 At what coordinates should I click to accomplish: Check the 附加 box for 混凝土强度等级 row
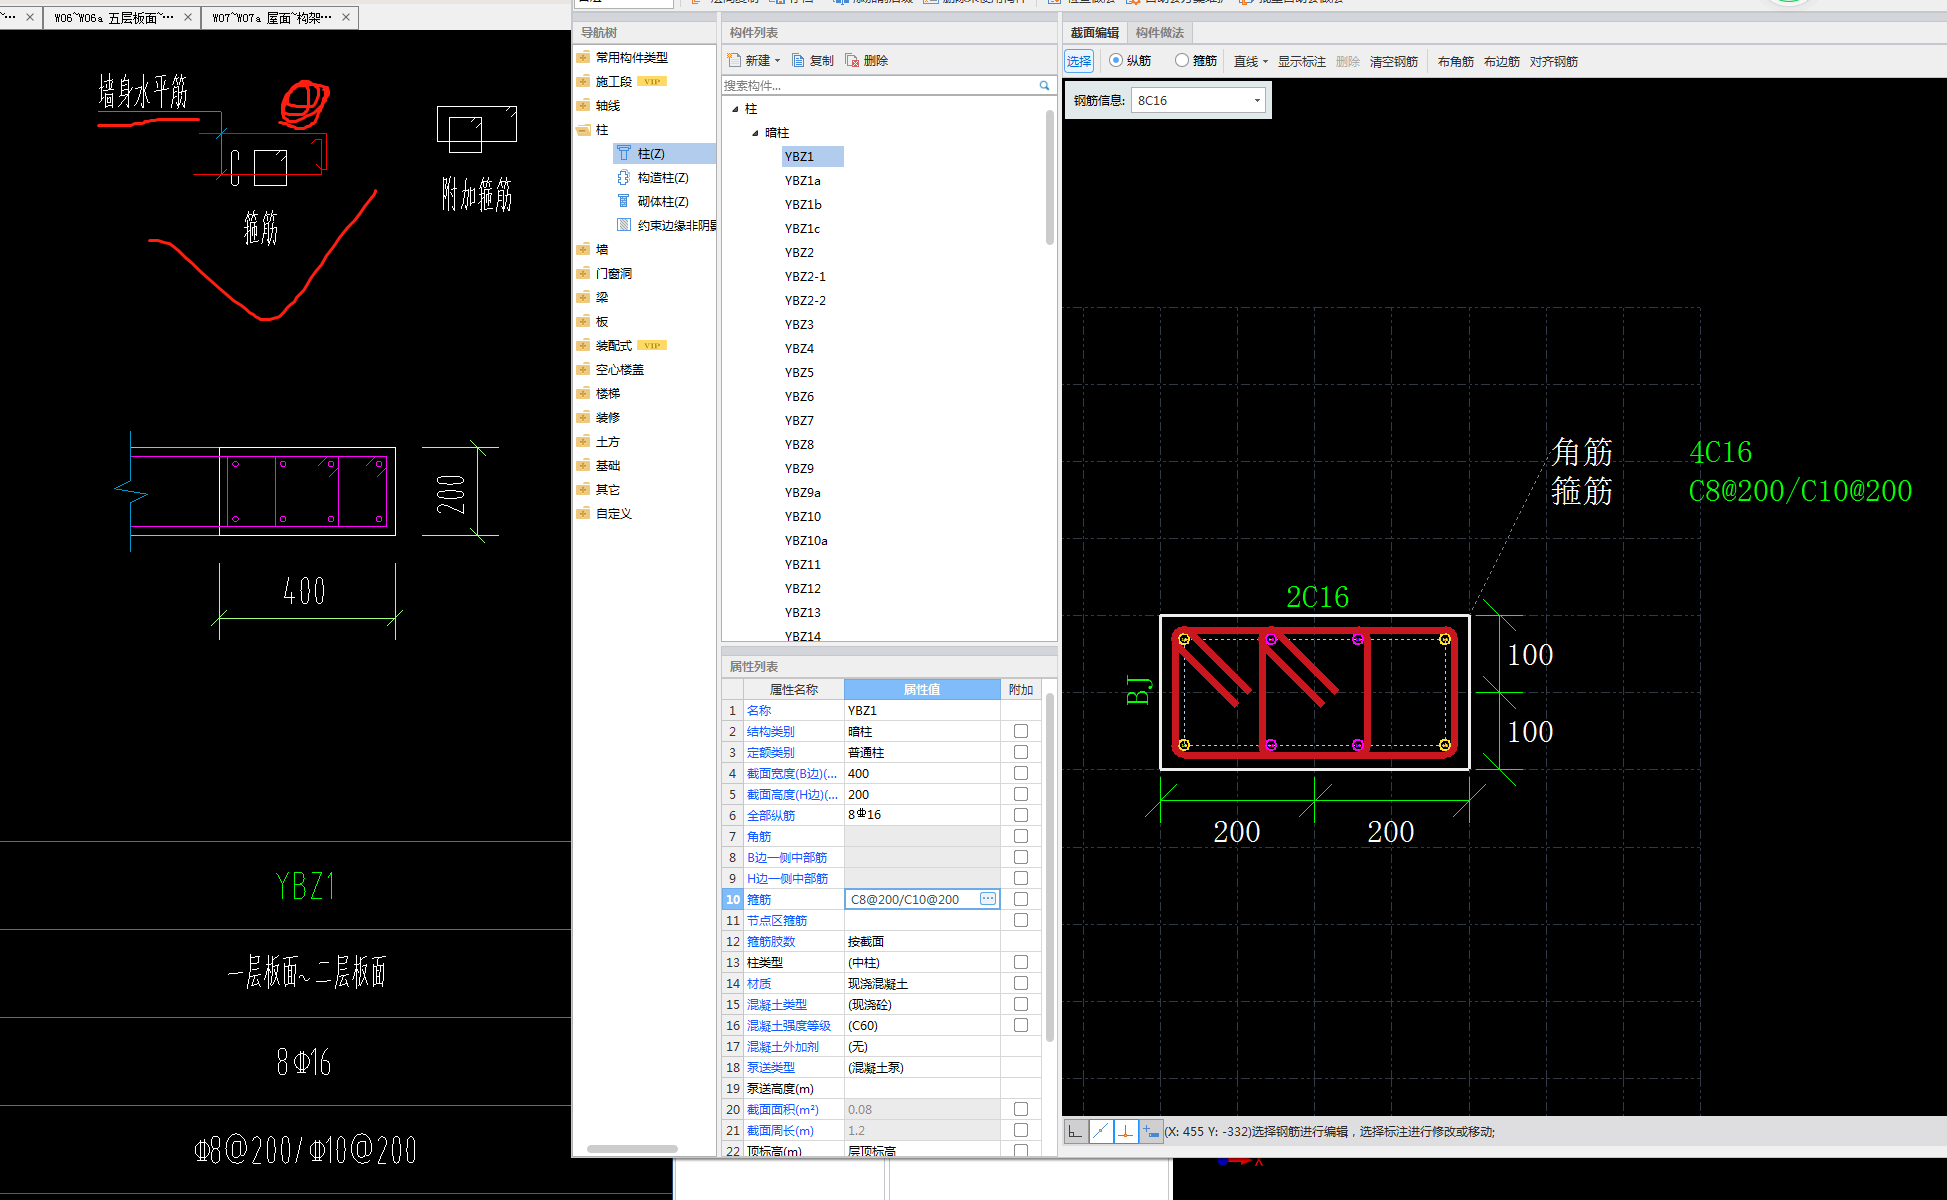(1021, 1025)
